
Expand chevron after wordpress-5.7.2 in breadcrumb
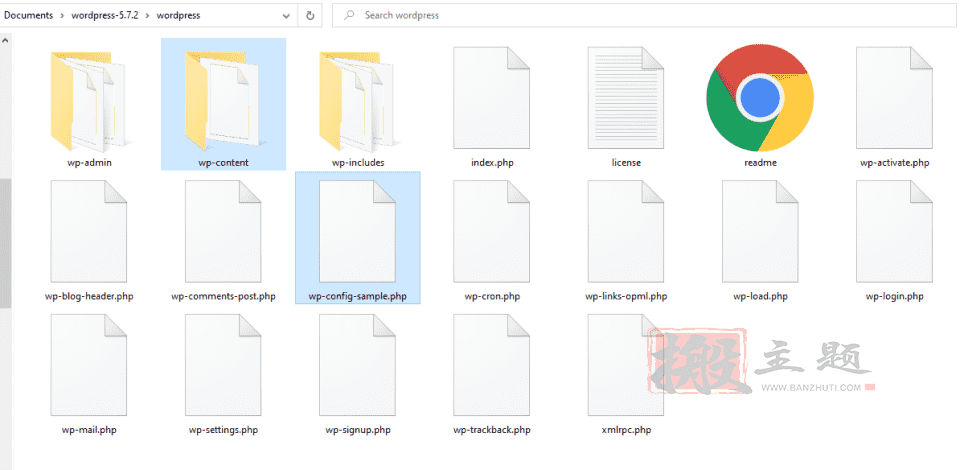click(x=148, y=16)
